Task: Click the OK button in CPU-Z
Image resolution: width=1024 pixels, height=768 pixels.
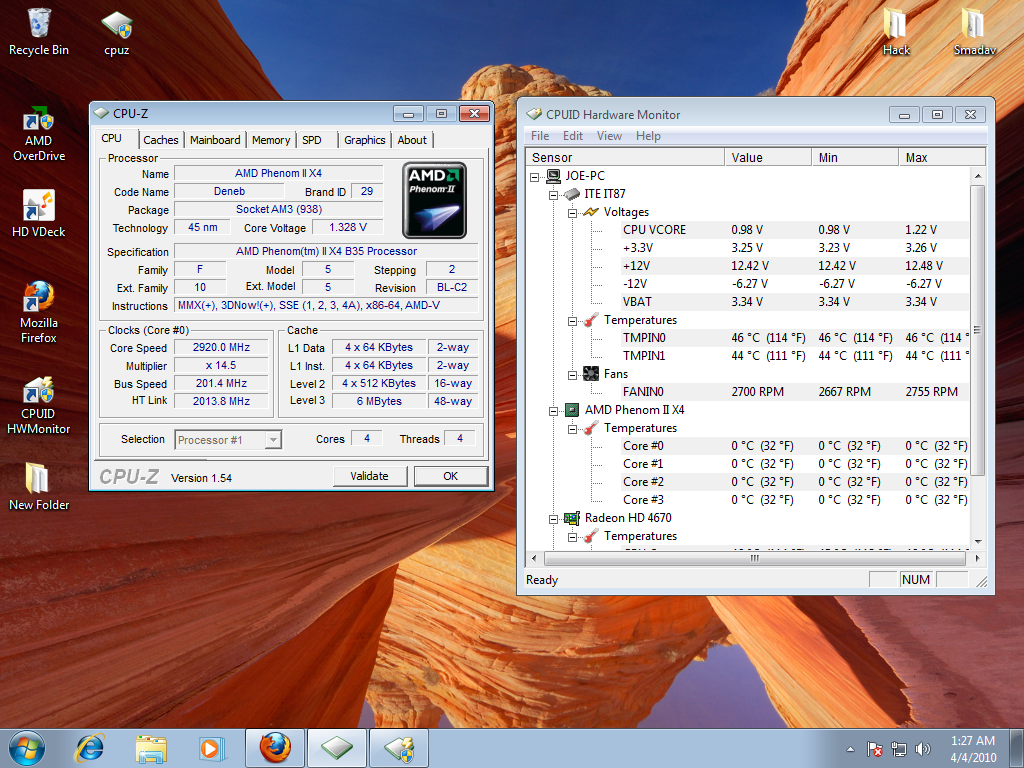Action: click(x=450, y=476)
